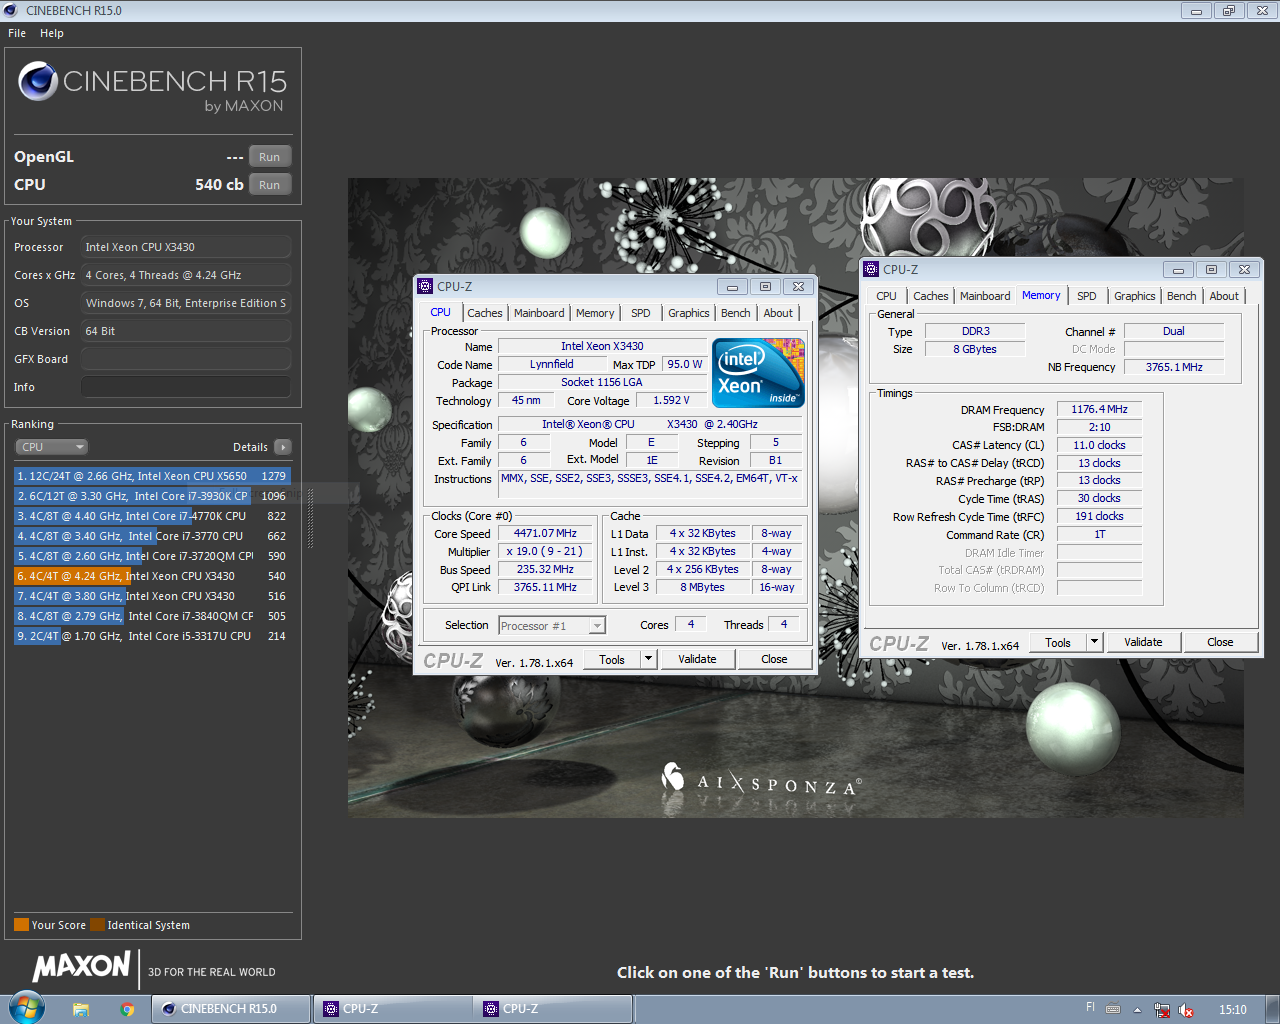Click the GFX Board field
The image size is (1280, 1024).
coord(186,359)
